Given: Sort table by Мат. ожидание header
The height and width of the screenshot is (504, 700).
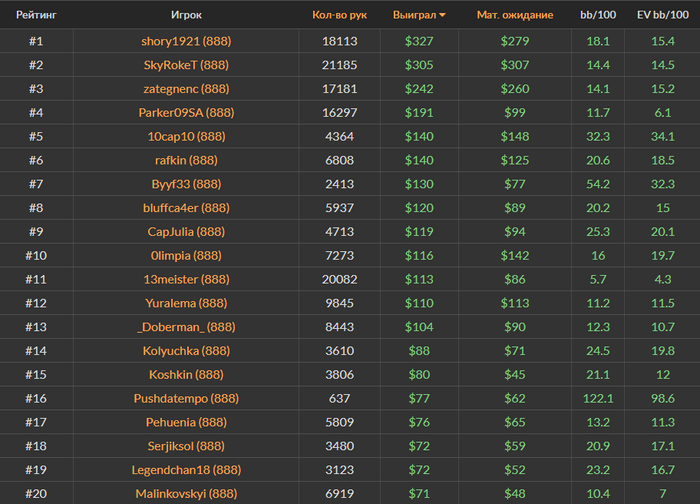Looking at the screenshot, I should 514,16.
